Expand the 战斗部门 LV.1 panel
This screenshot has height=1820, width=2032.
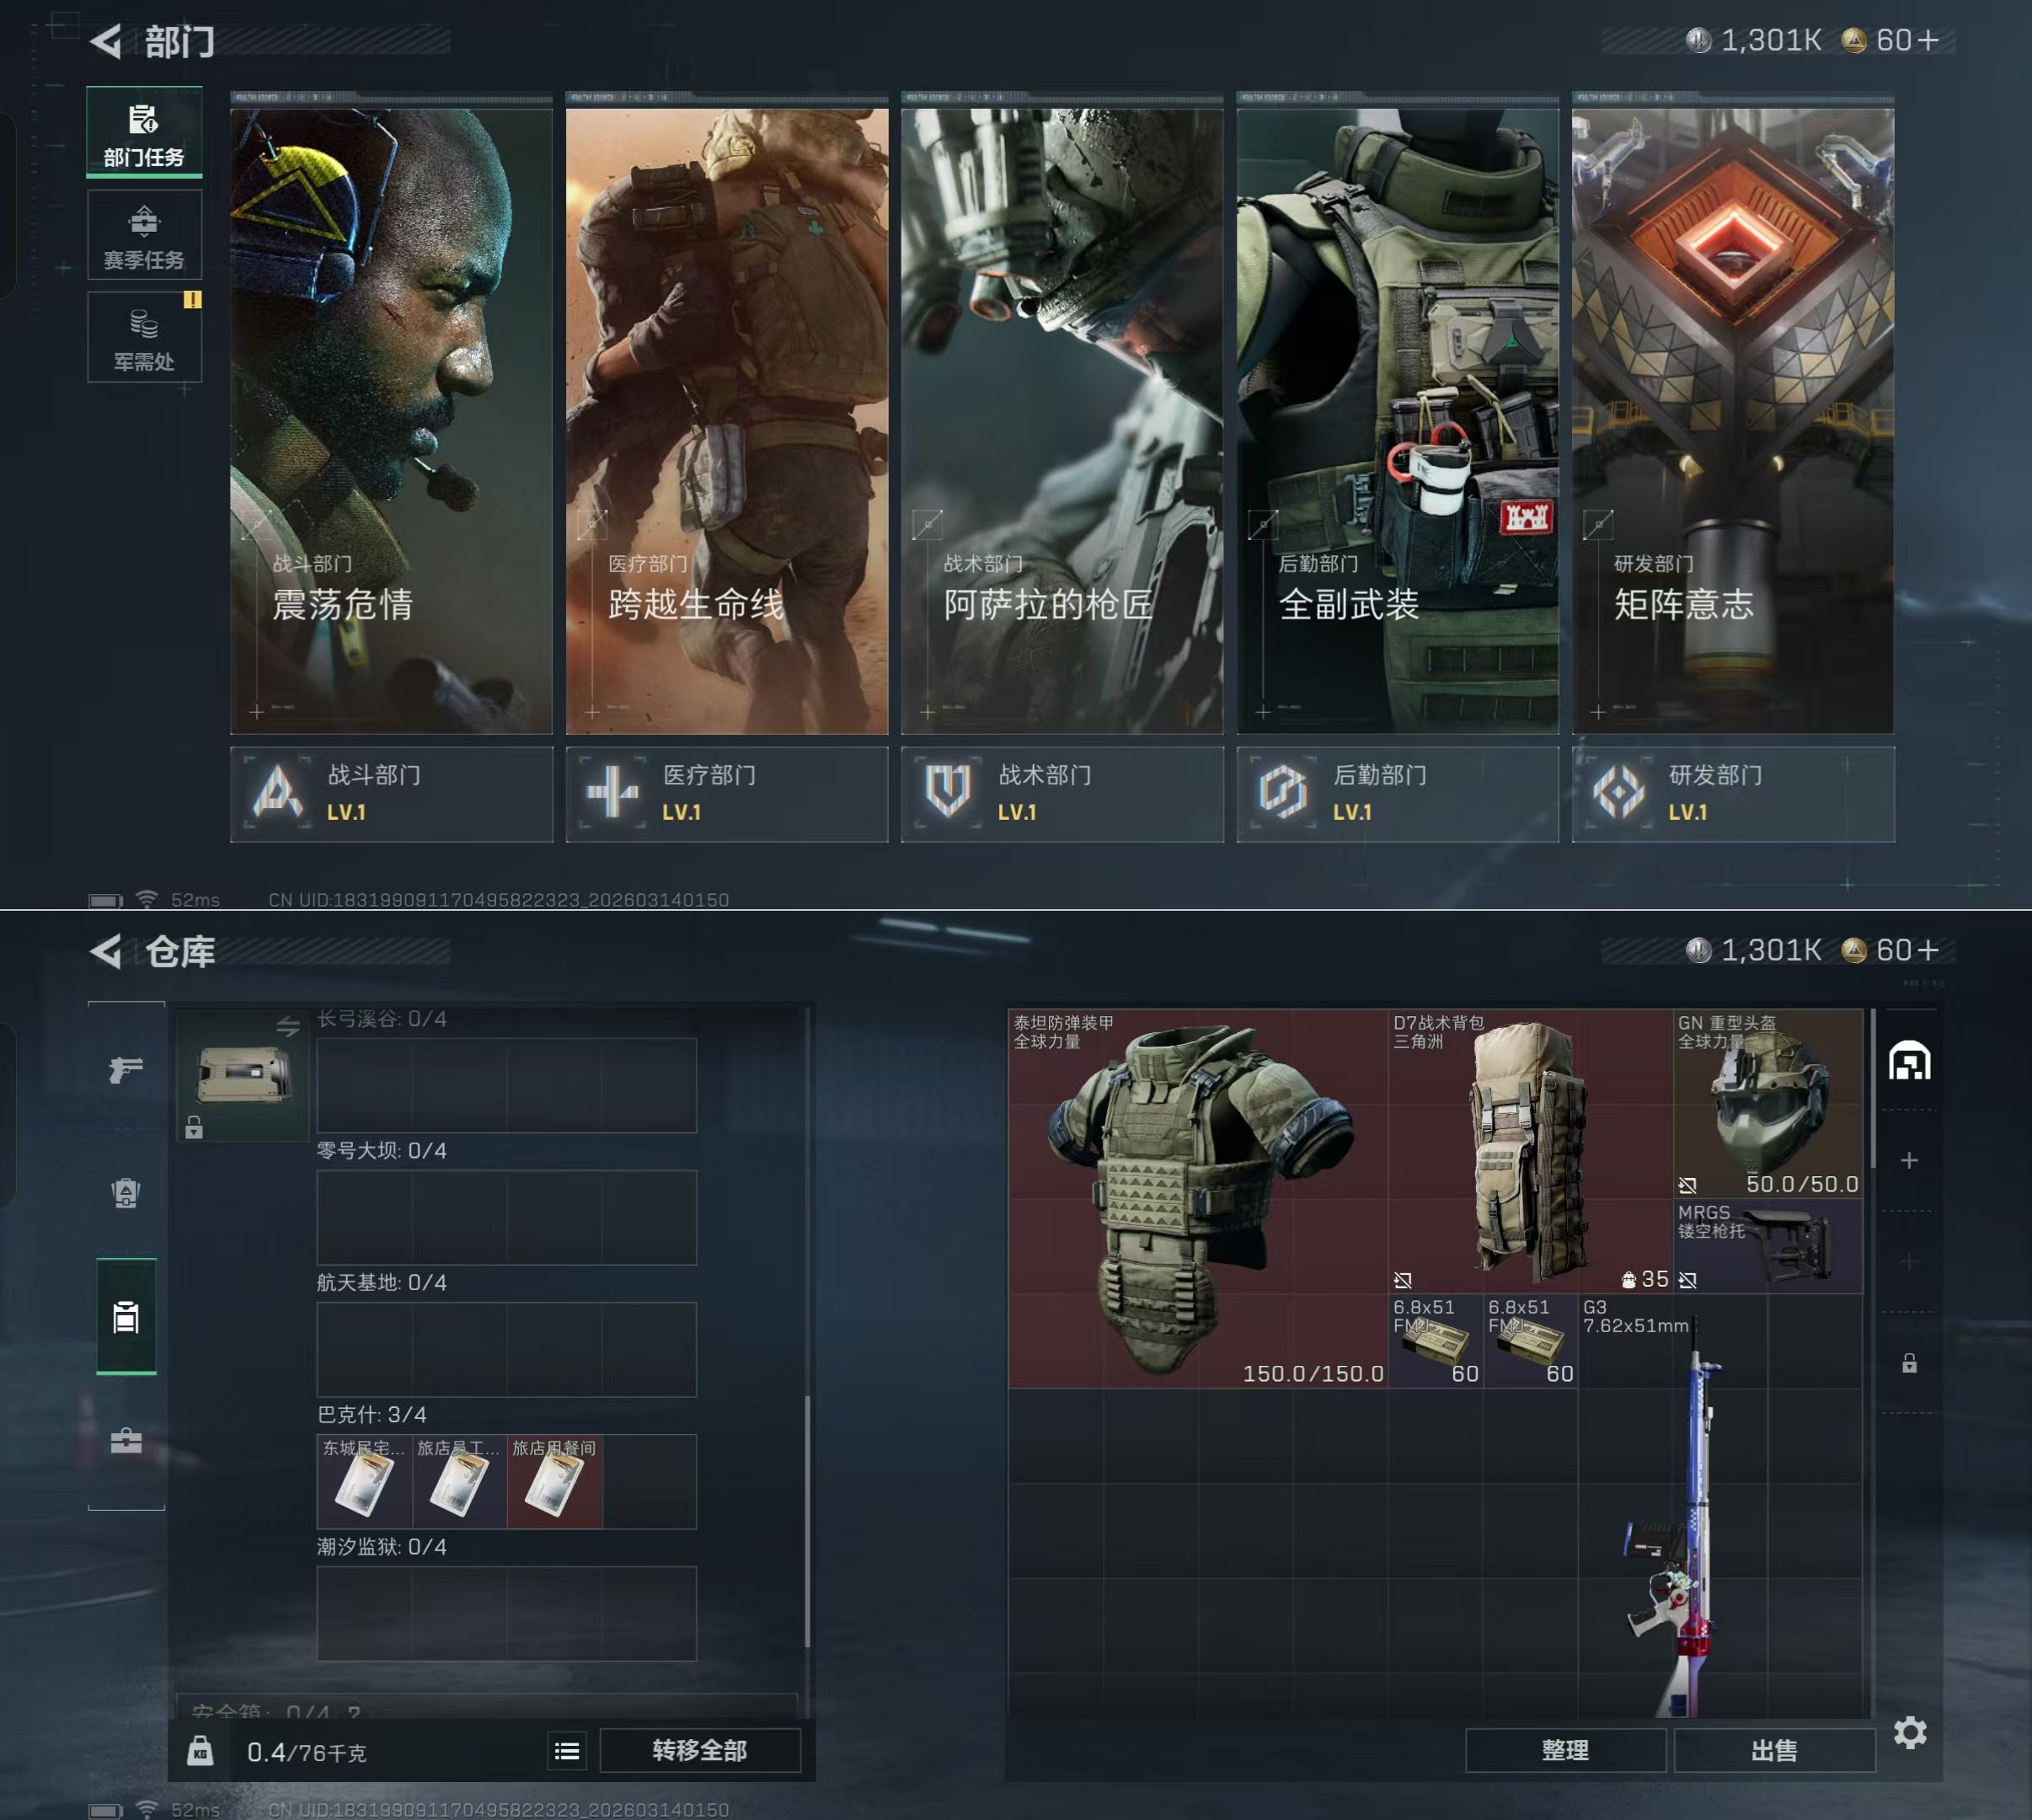[x=391, y=794]
